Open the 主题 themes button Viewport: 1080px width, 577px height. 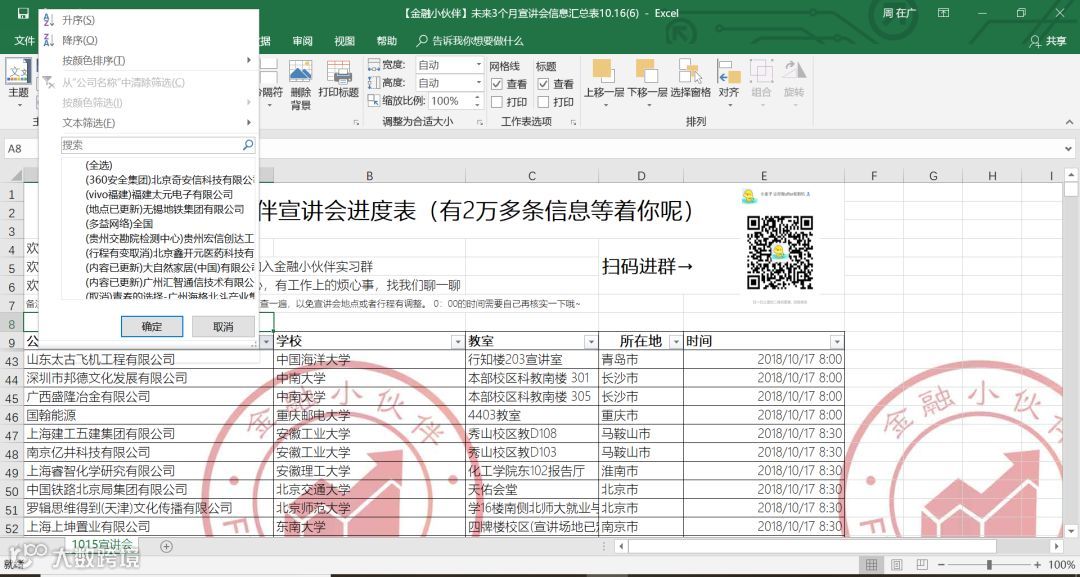click(19, 83)
